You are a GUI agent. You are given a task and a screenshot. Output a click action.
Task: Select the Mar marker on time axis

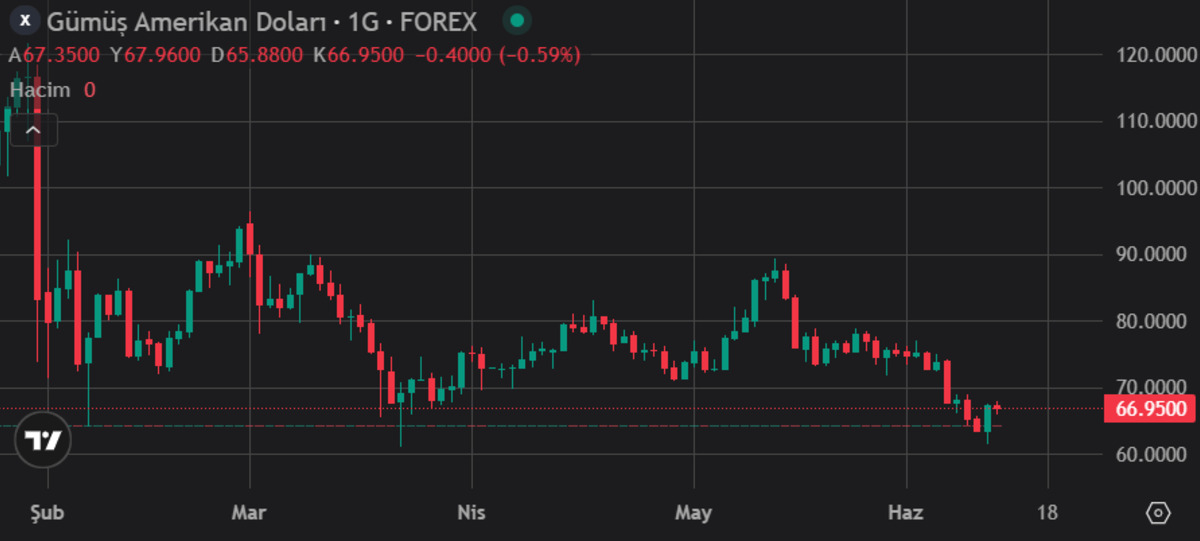[248, 513]
